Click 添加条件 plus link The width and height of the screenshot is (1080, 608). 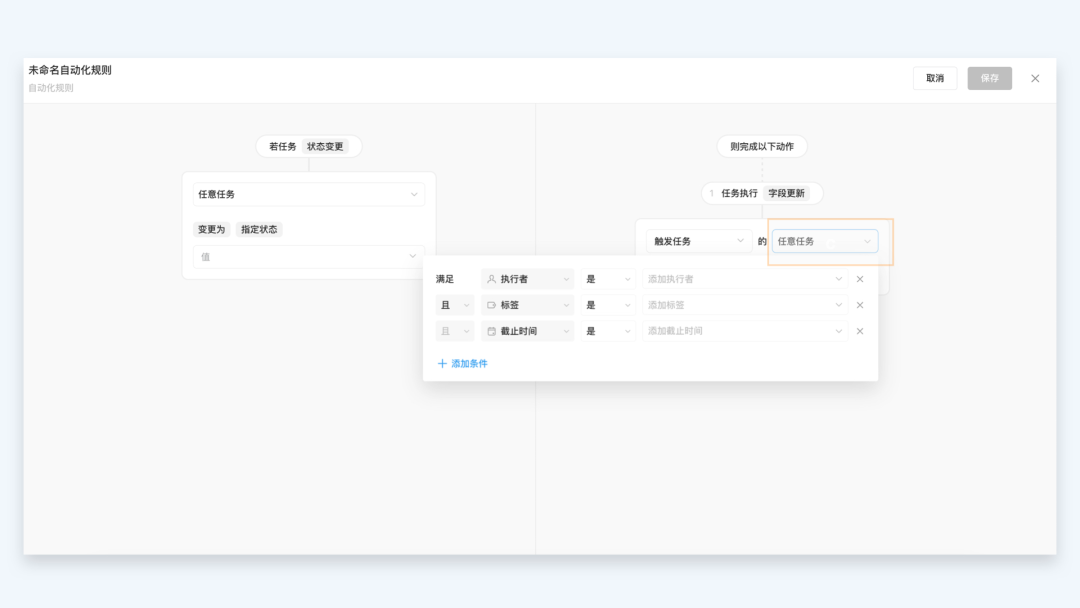coord(462,364)
